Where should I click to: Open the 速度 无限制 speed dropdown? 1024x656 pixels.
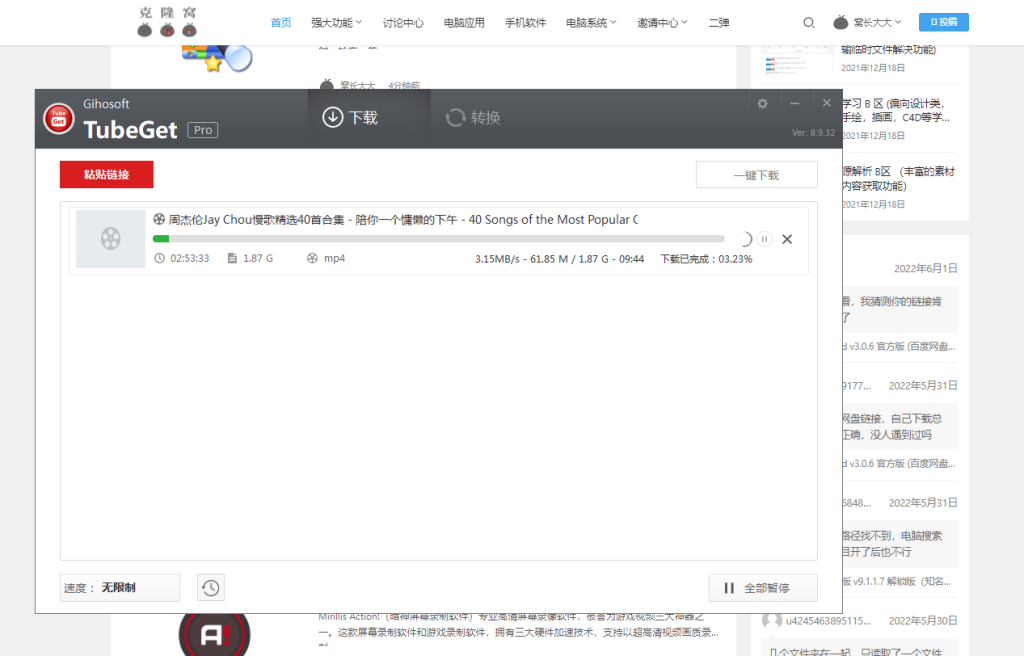point(120,587)
